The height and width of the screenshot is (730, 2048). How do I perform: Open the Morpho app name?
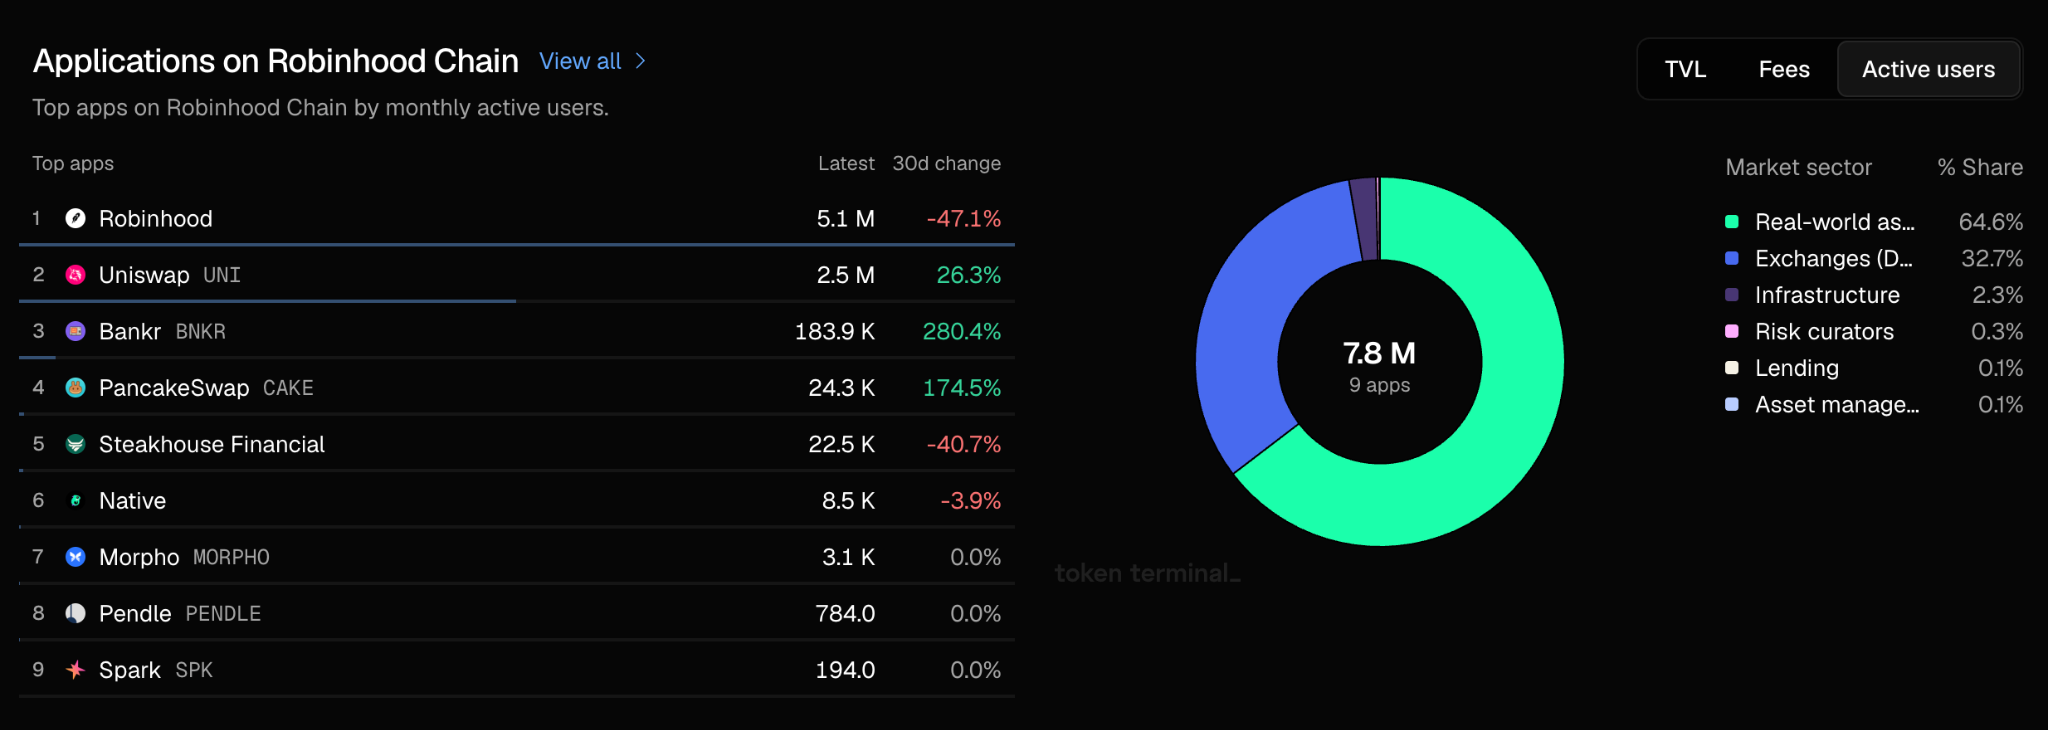point(139,557)
